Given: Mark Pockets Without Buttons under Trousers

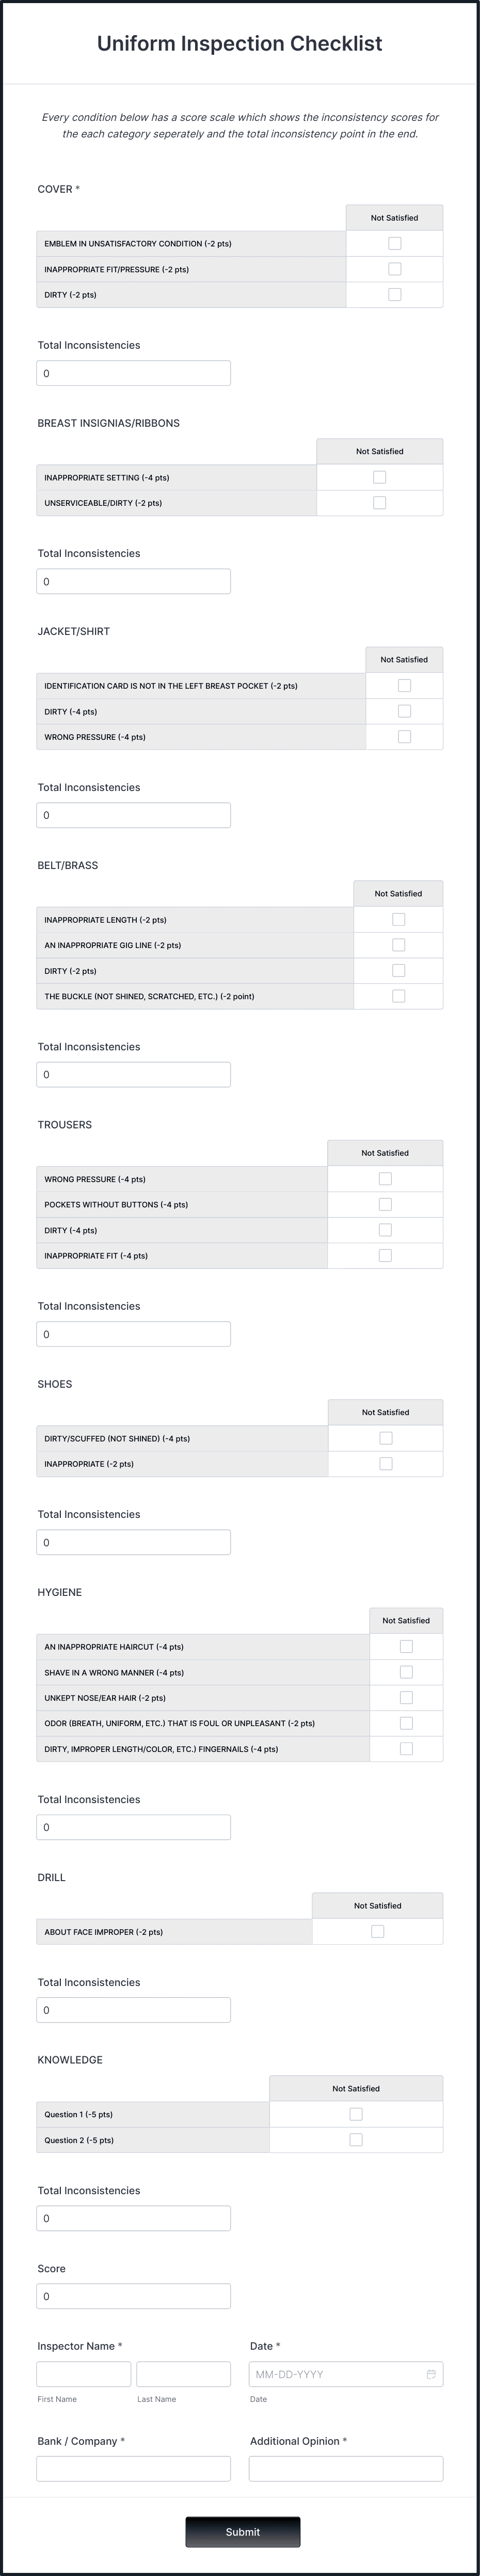Looking at the screenshot, I should tap(385, 1204).
